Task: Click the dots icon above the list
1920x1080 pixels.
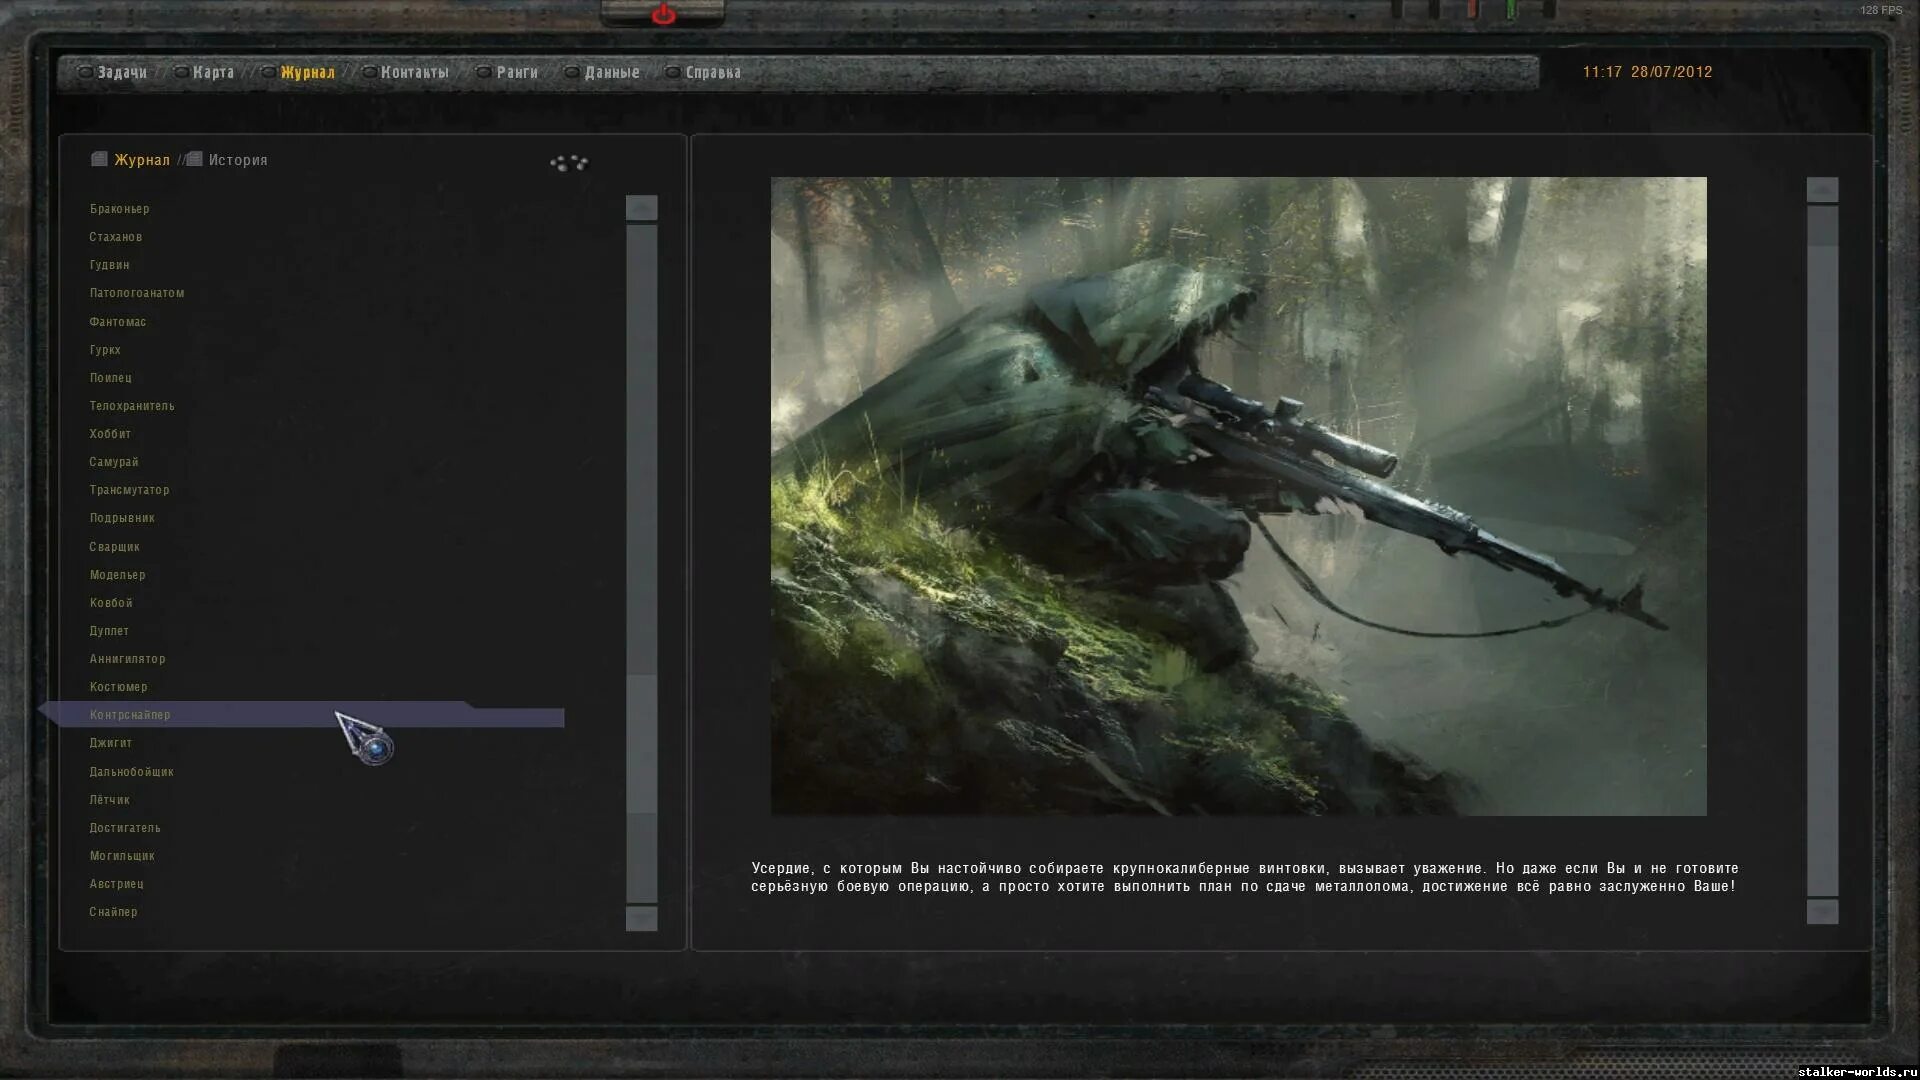Action: pyautogui.click(x=569, y=162)
